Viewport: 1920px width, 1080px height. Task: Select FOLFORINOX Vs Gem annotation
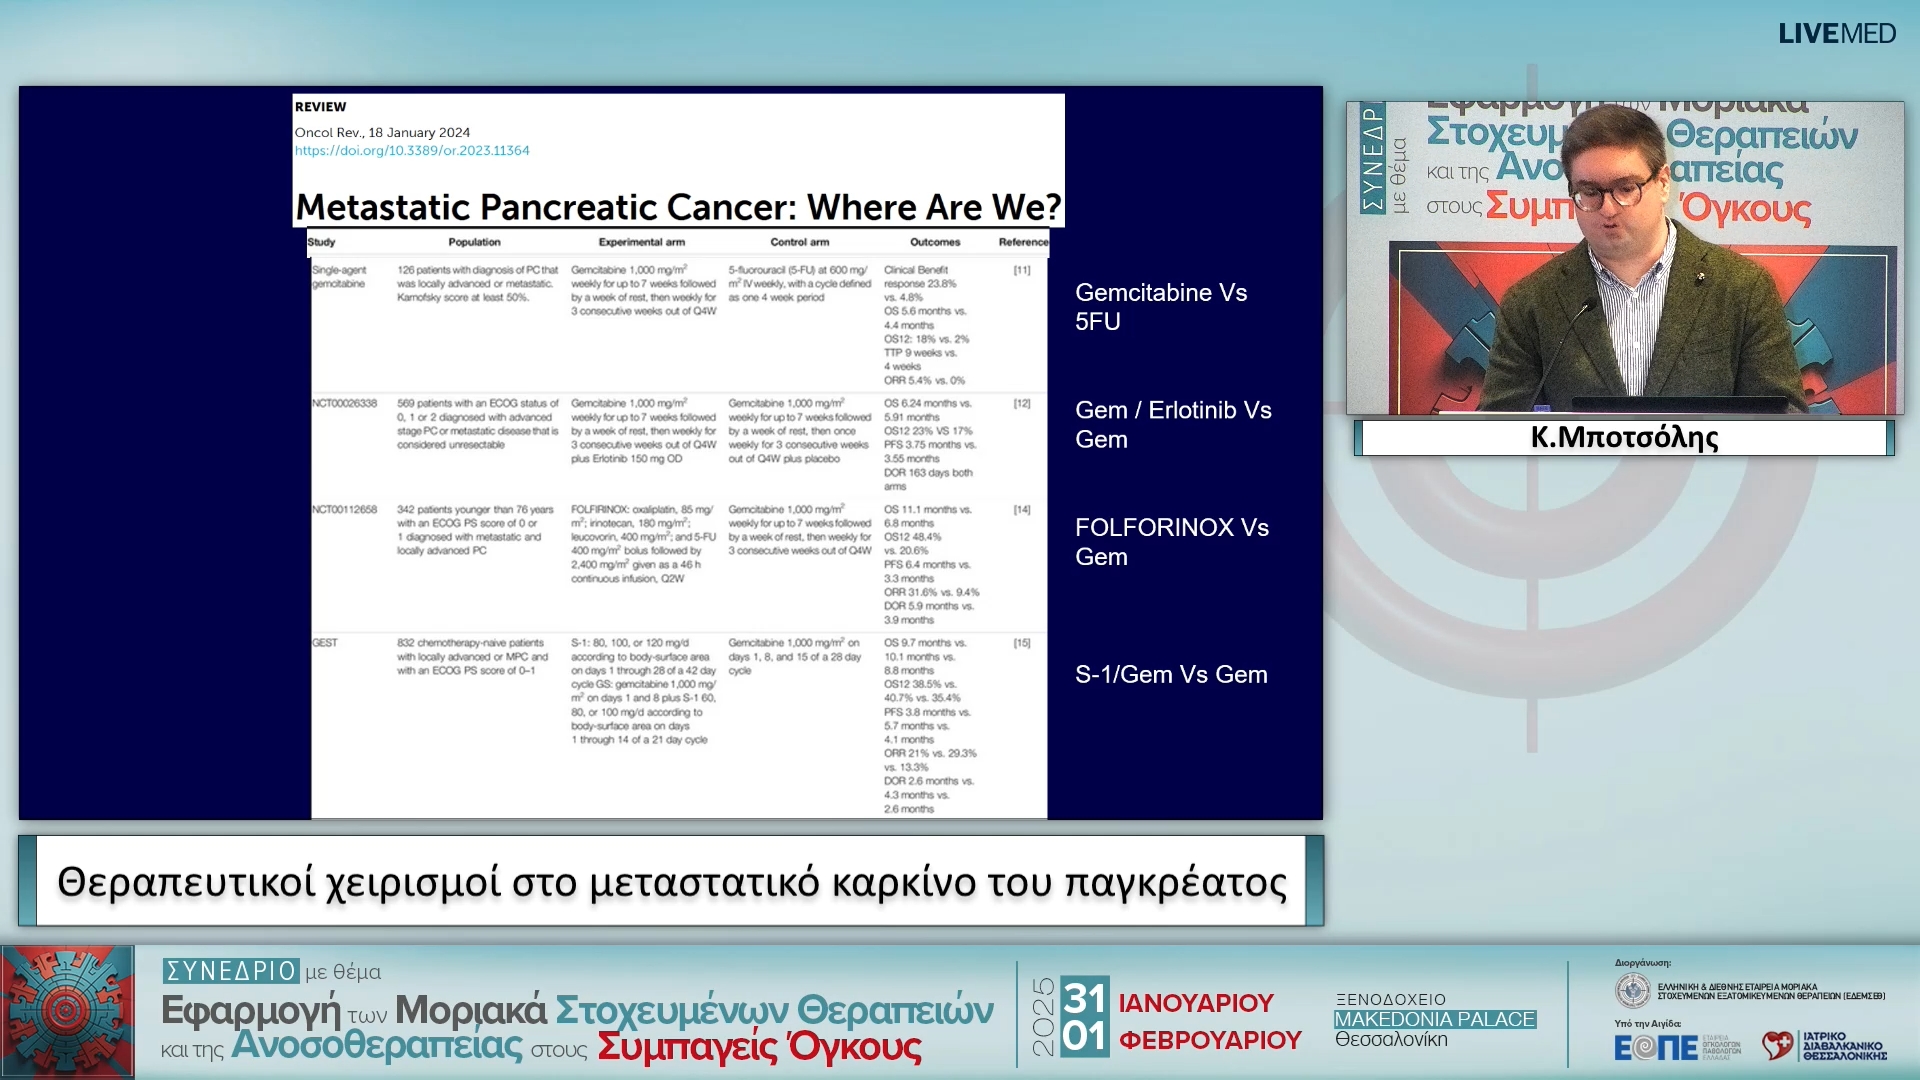pos(1171,542)
